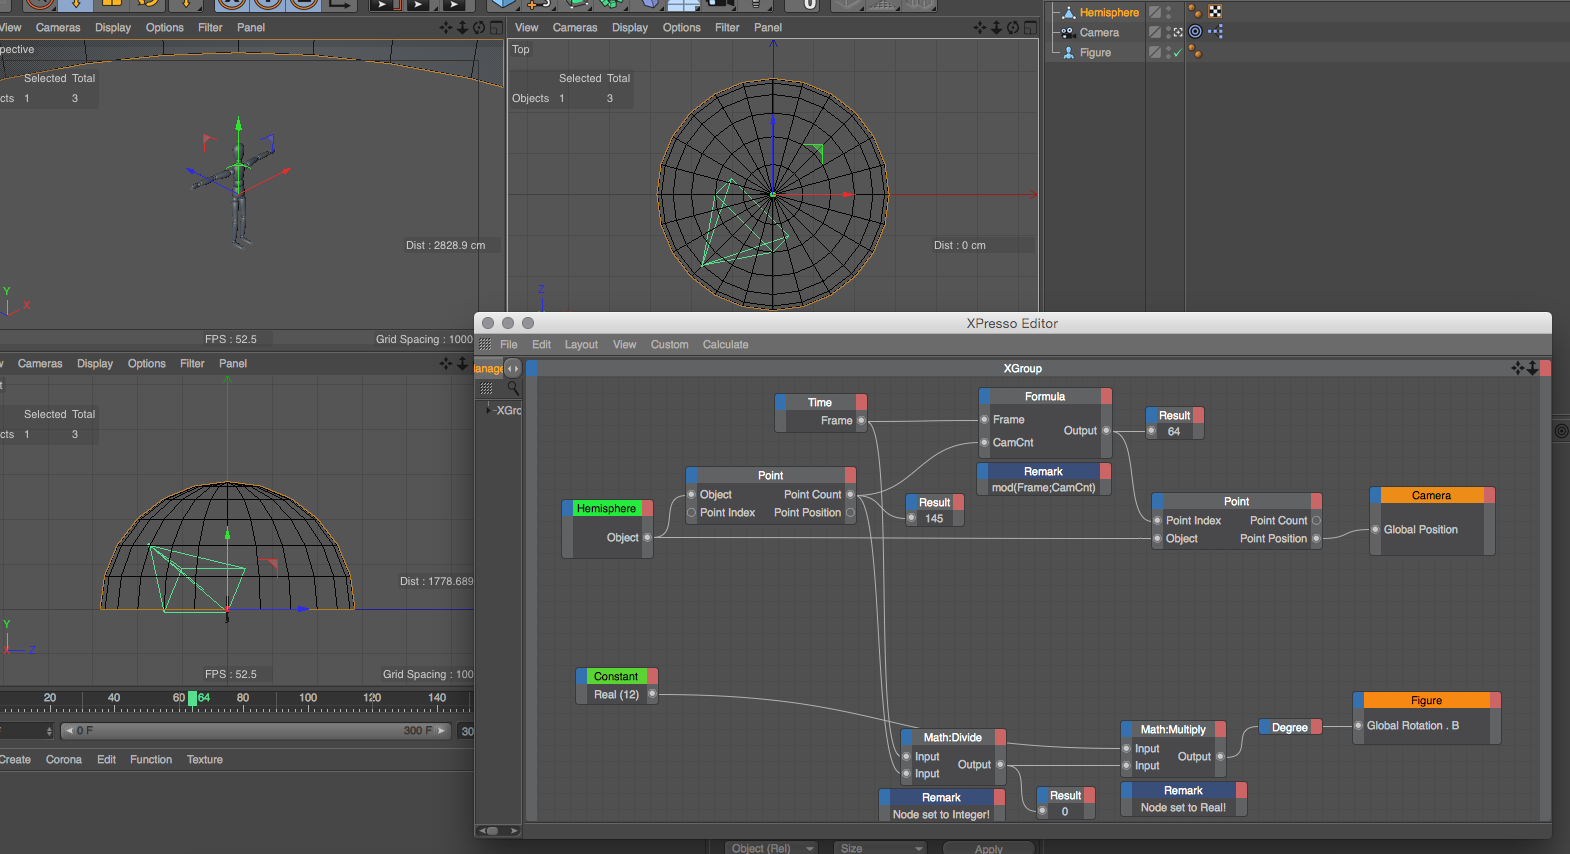Click the Apply button
The height and width of the screenshot is (854, 1570).
click(x=989, y=848)
